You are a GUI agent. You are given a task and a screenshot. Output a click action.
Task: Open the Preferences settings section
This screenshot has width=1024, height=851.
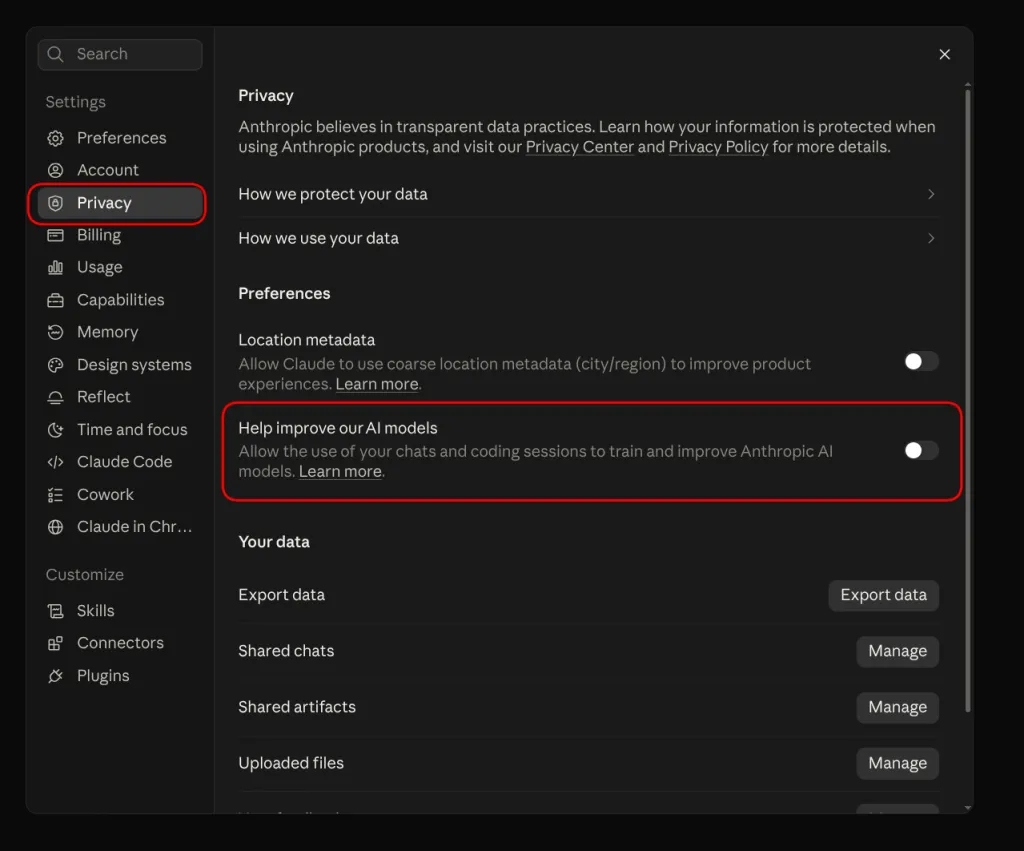pos(120,138)
